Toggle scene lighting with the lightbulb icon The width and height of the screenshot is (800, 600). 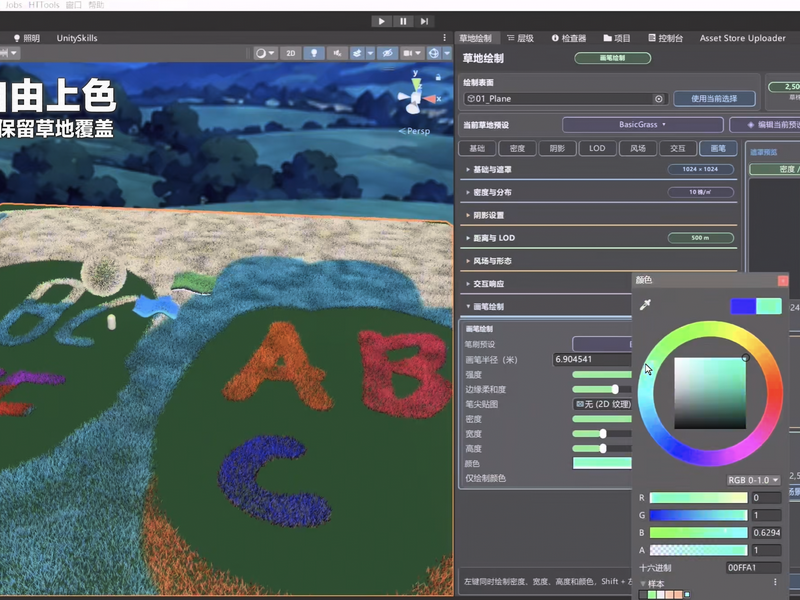[314, 53]
